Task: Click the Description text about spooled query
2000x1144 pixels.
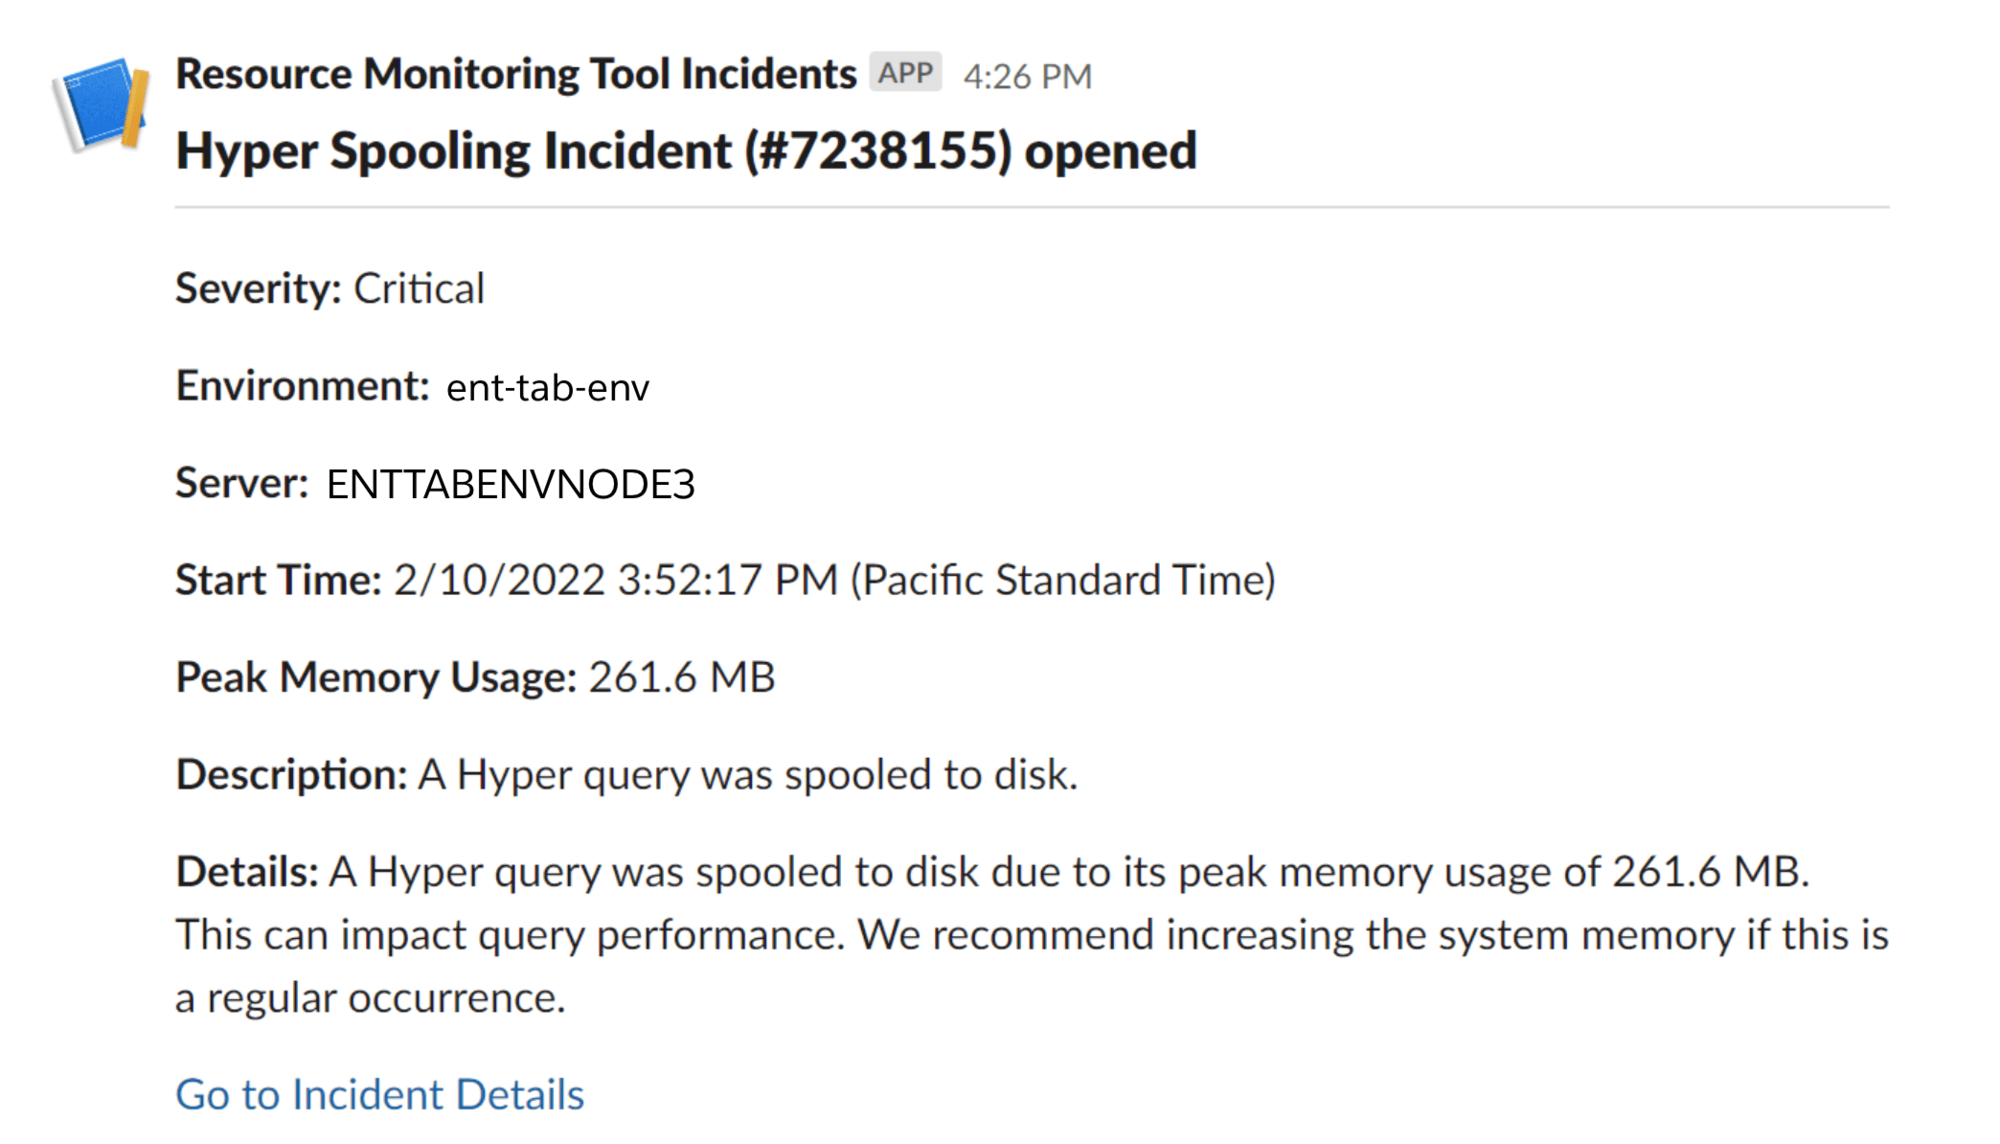Action: coord(748,775)
